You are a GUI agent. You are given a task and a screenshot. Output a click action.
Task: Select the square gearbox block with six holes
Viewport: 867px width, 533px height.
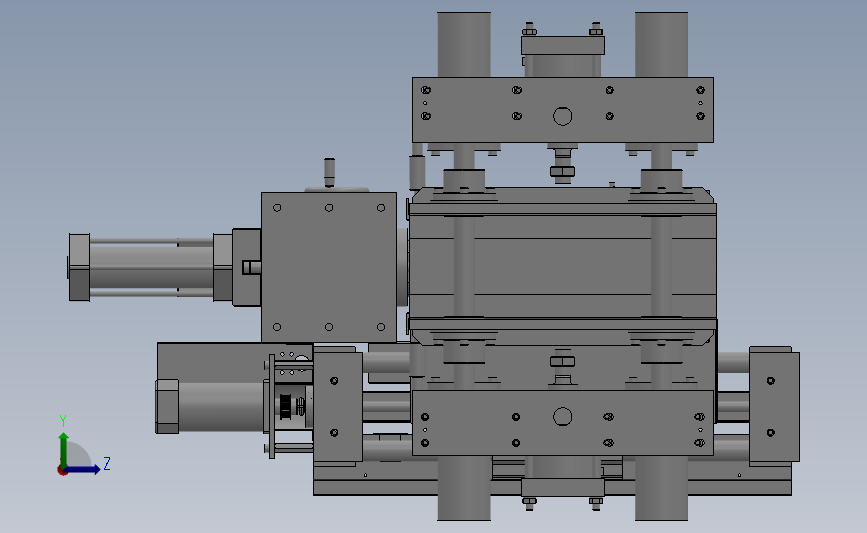[329, 267]
